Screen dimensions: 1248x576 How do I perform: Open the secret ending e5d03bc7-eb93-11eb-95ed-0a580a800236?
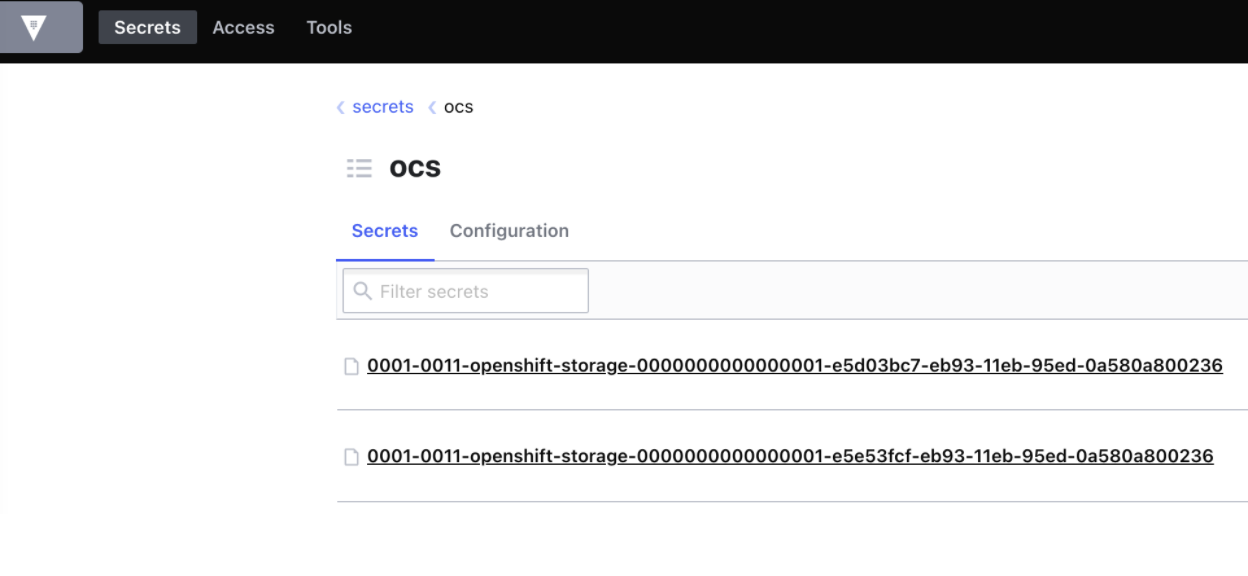tap(795, 366)
